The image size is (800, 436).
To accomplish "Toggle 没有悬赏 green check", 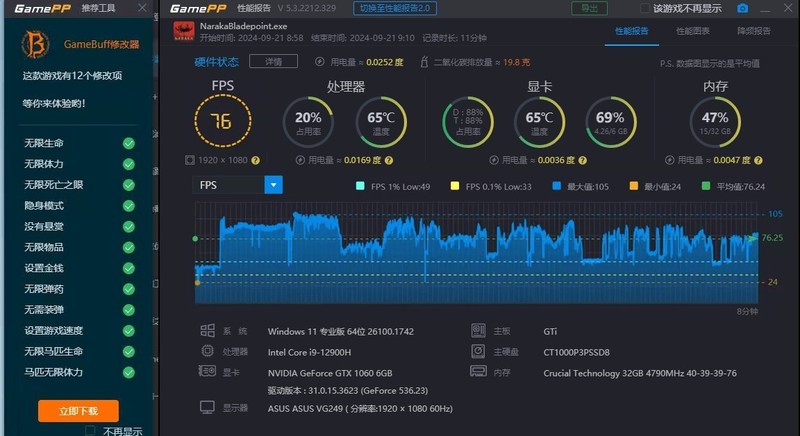I will pos(129,226).
